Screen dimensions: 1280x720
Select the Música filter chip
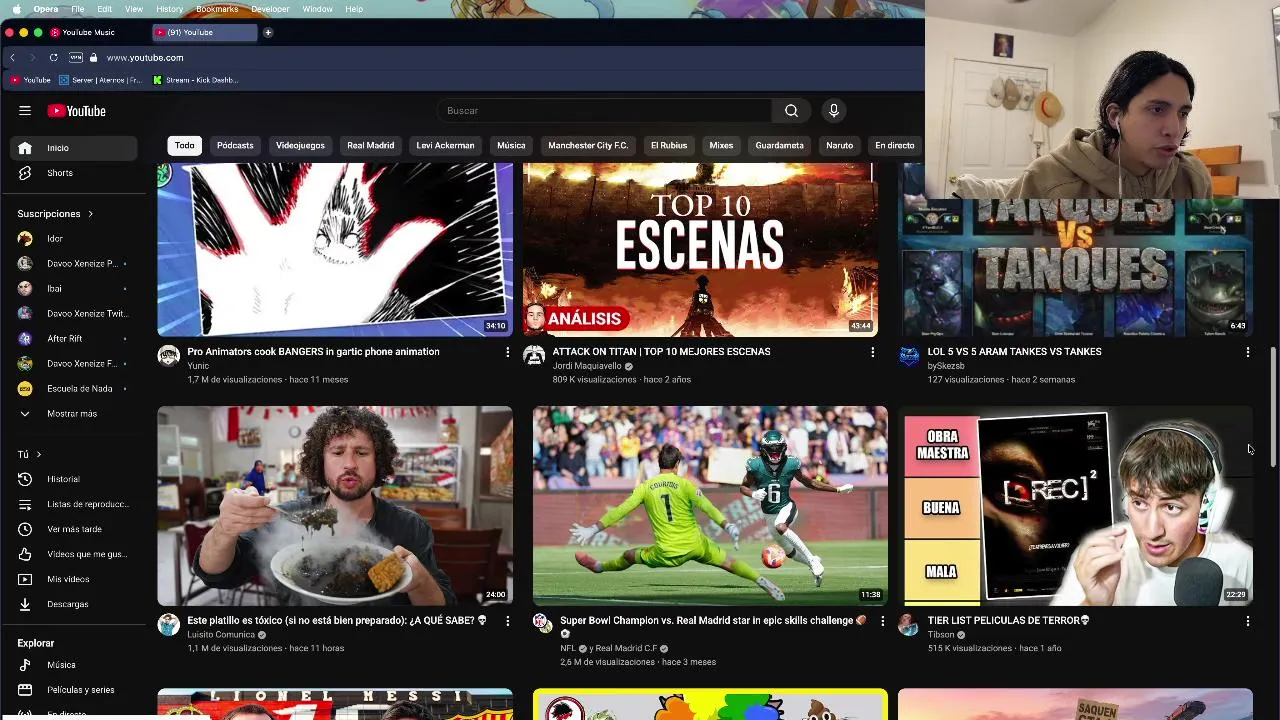coord(511,146)
